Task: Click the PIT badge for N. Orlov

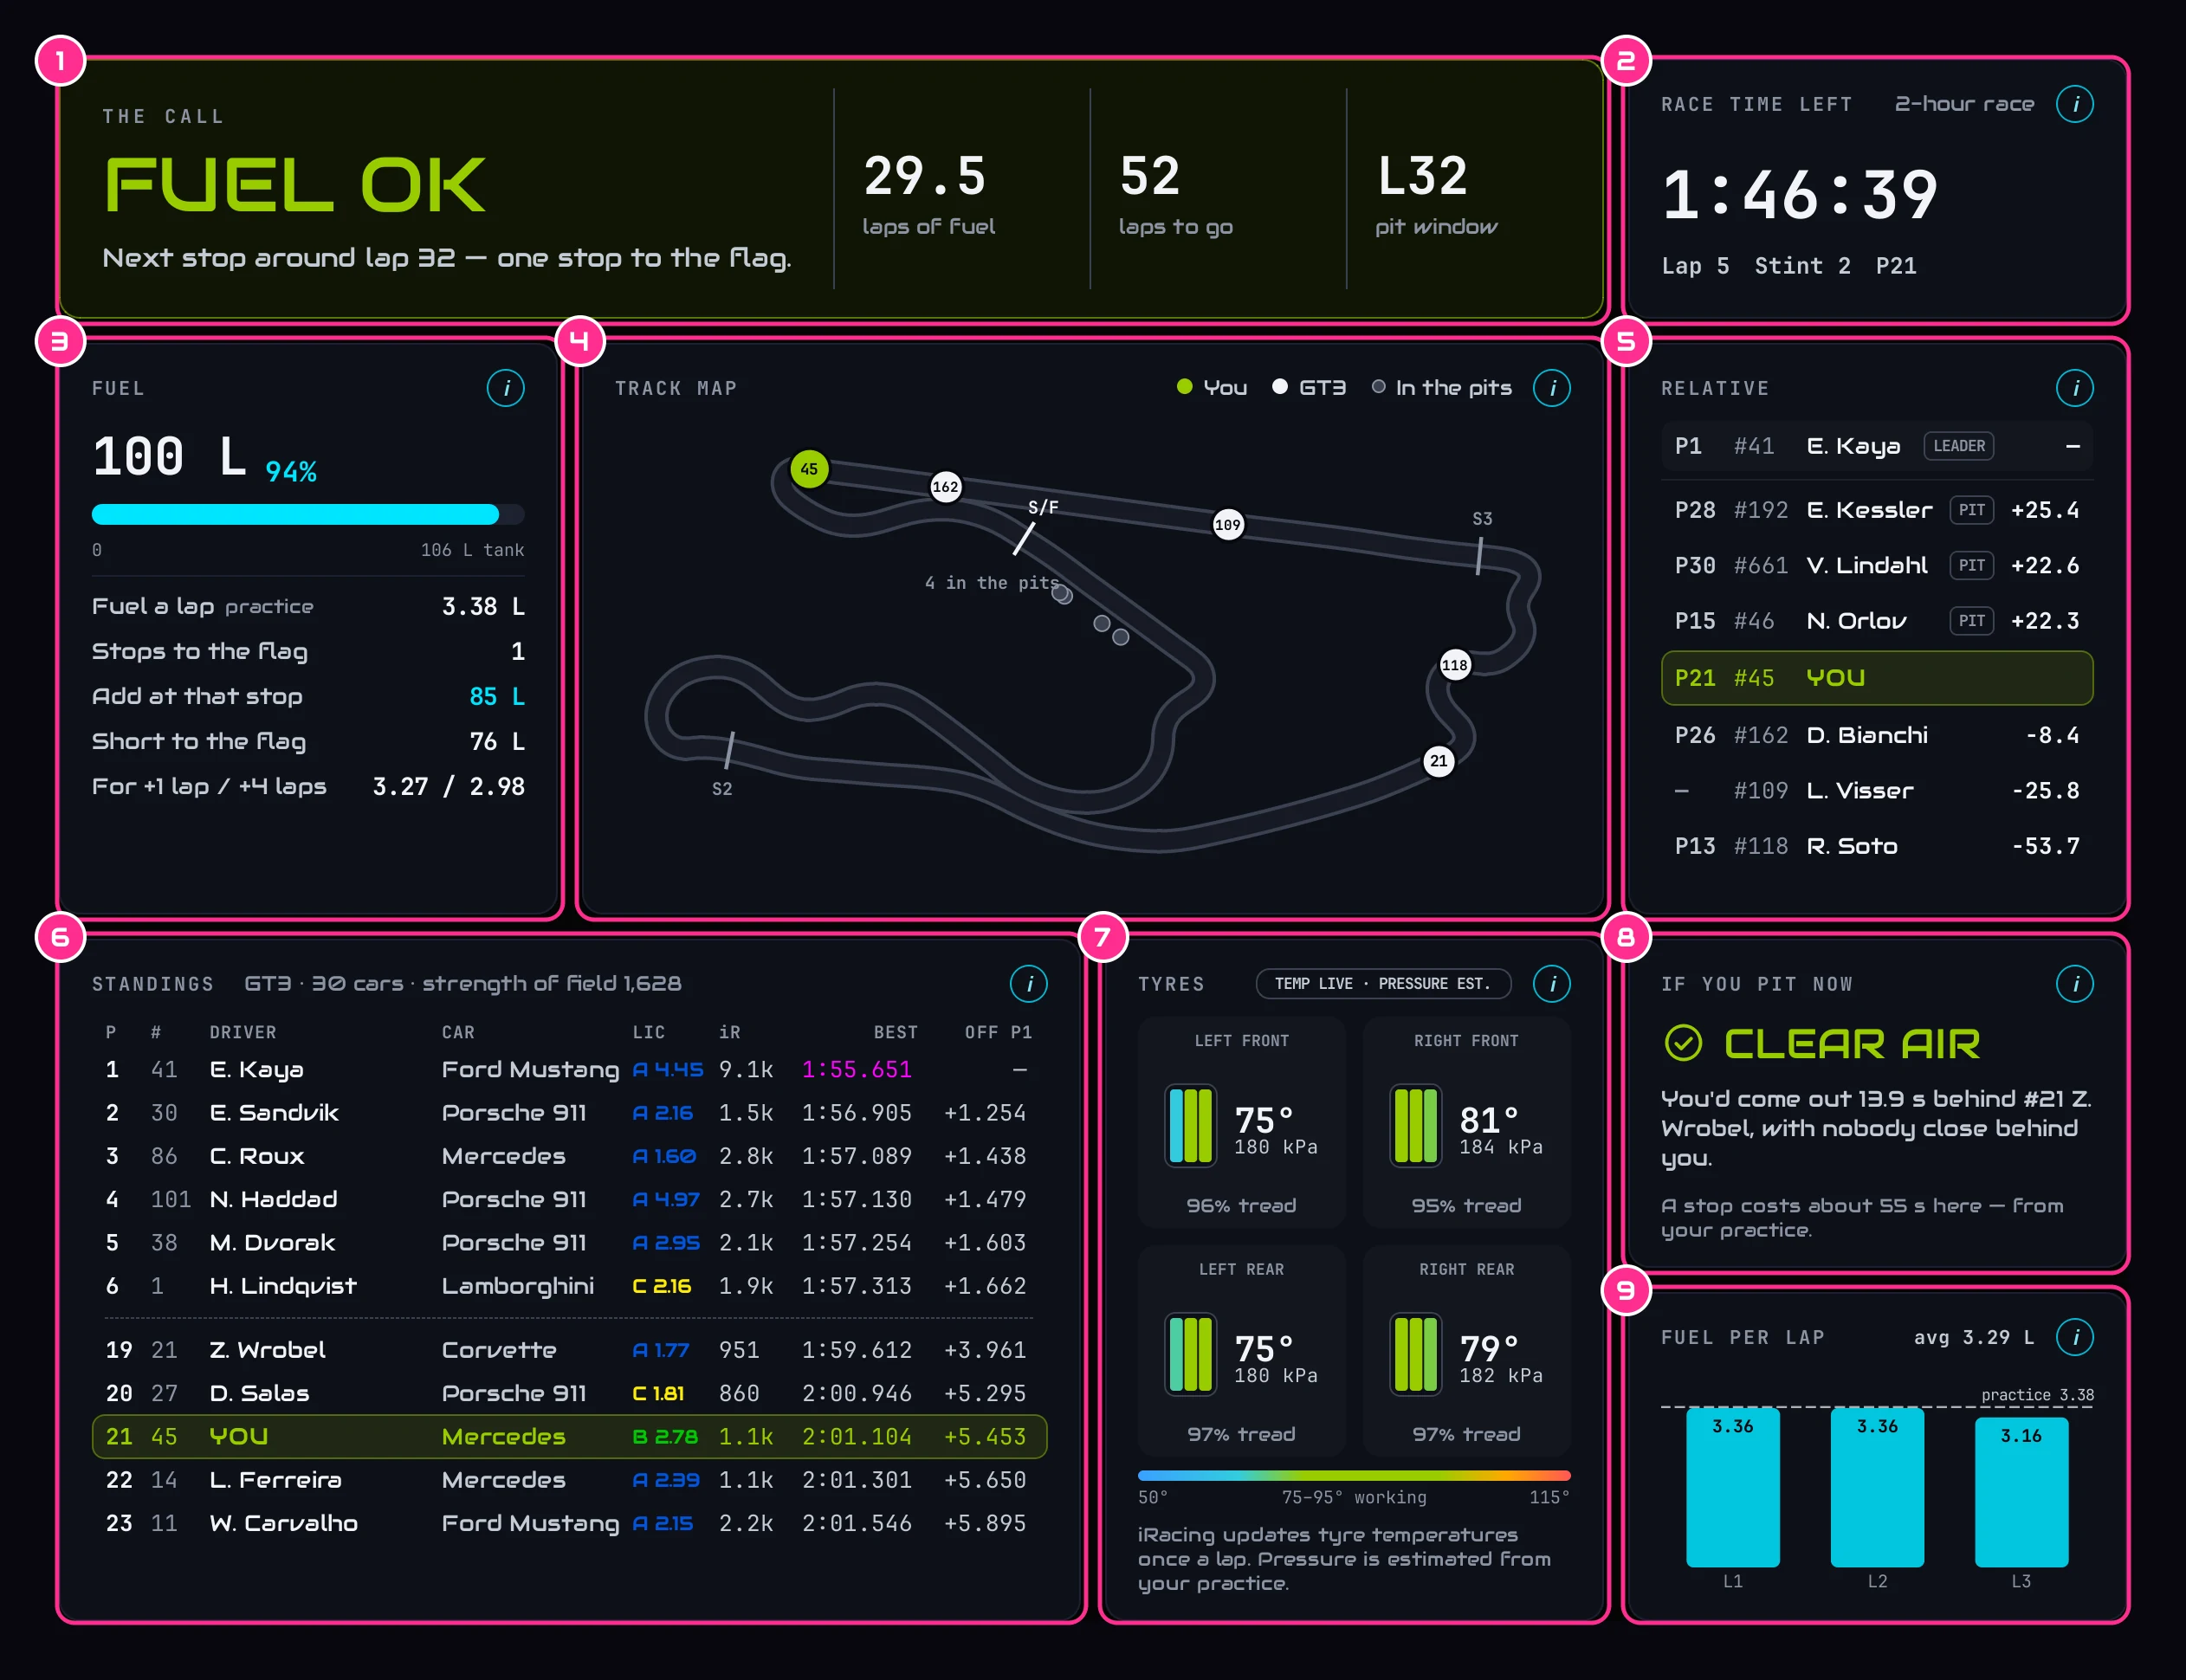Action: point(1972,621)
